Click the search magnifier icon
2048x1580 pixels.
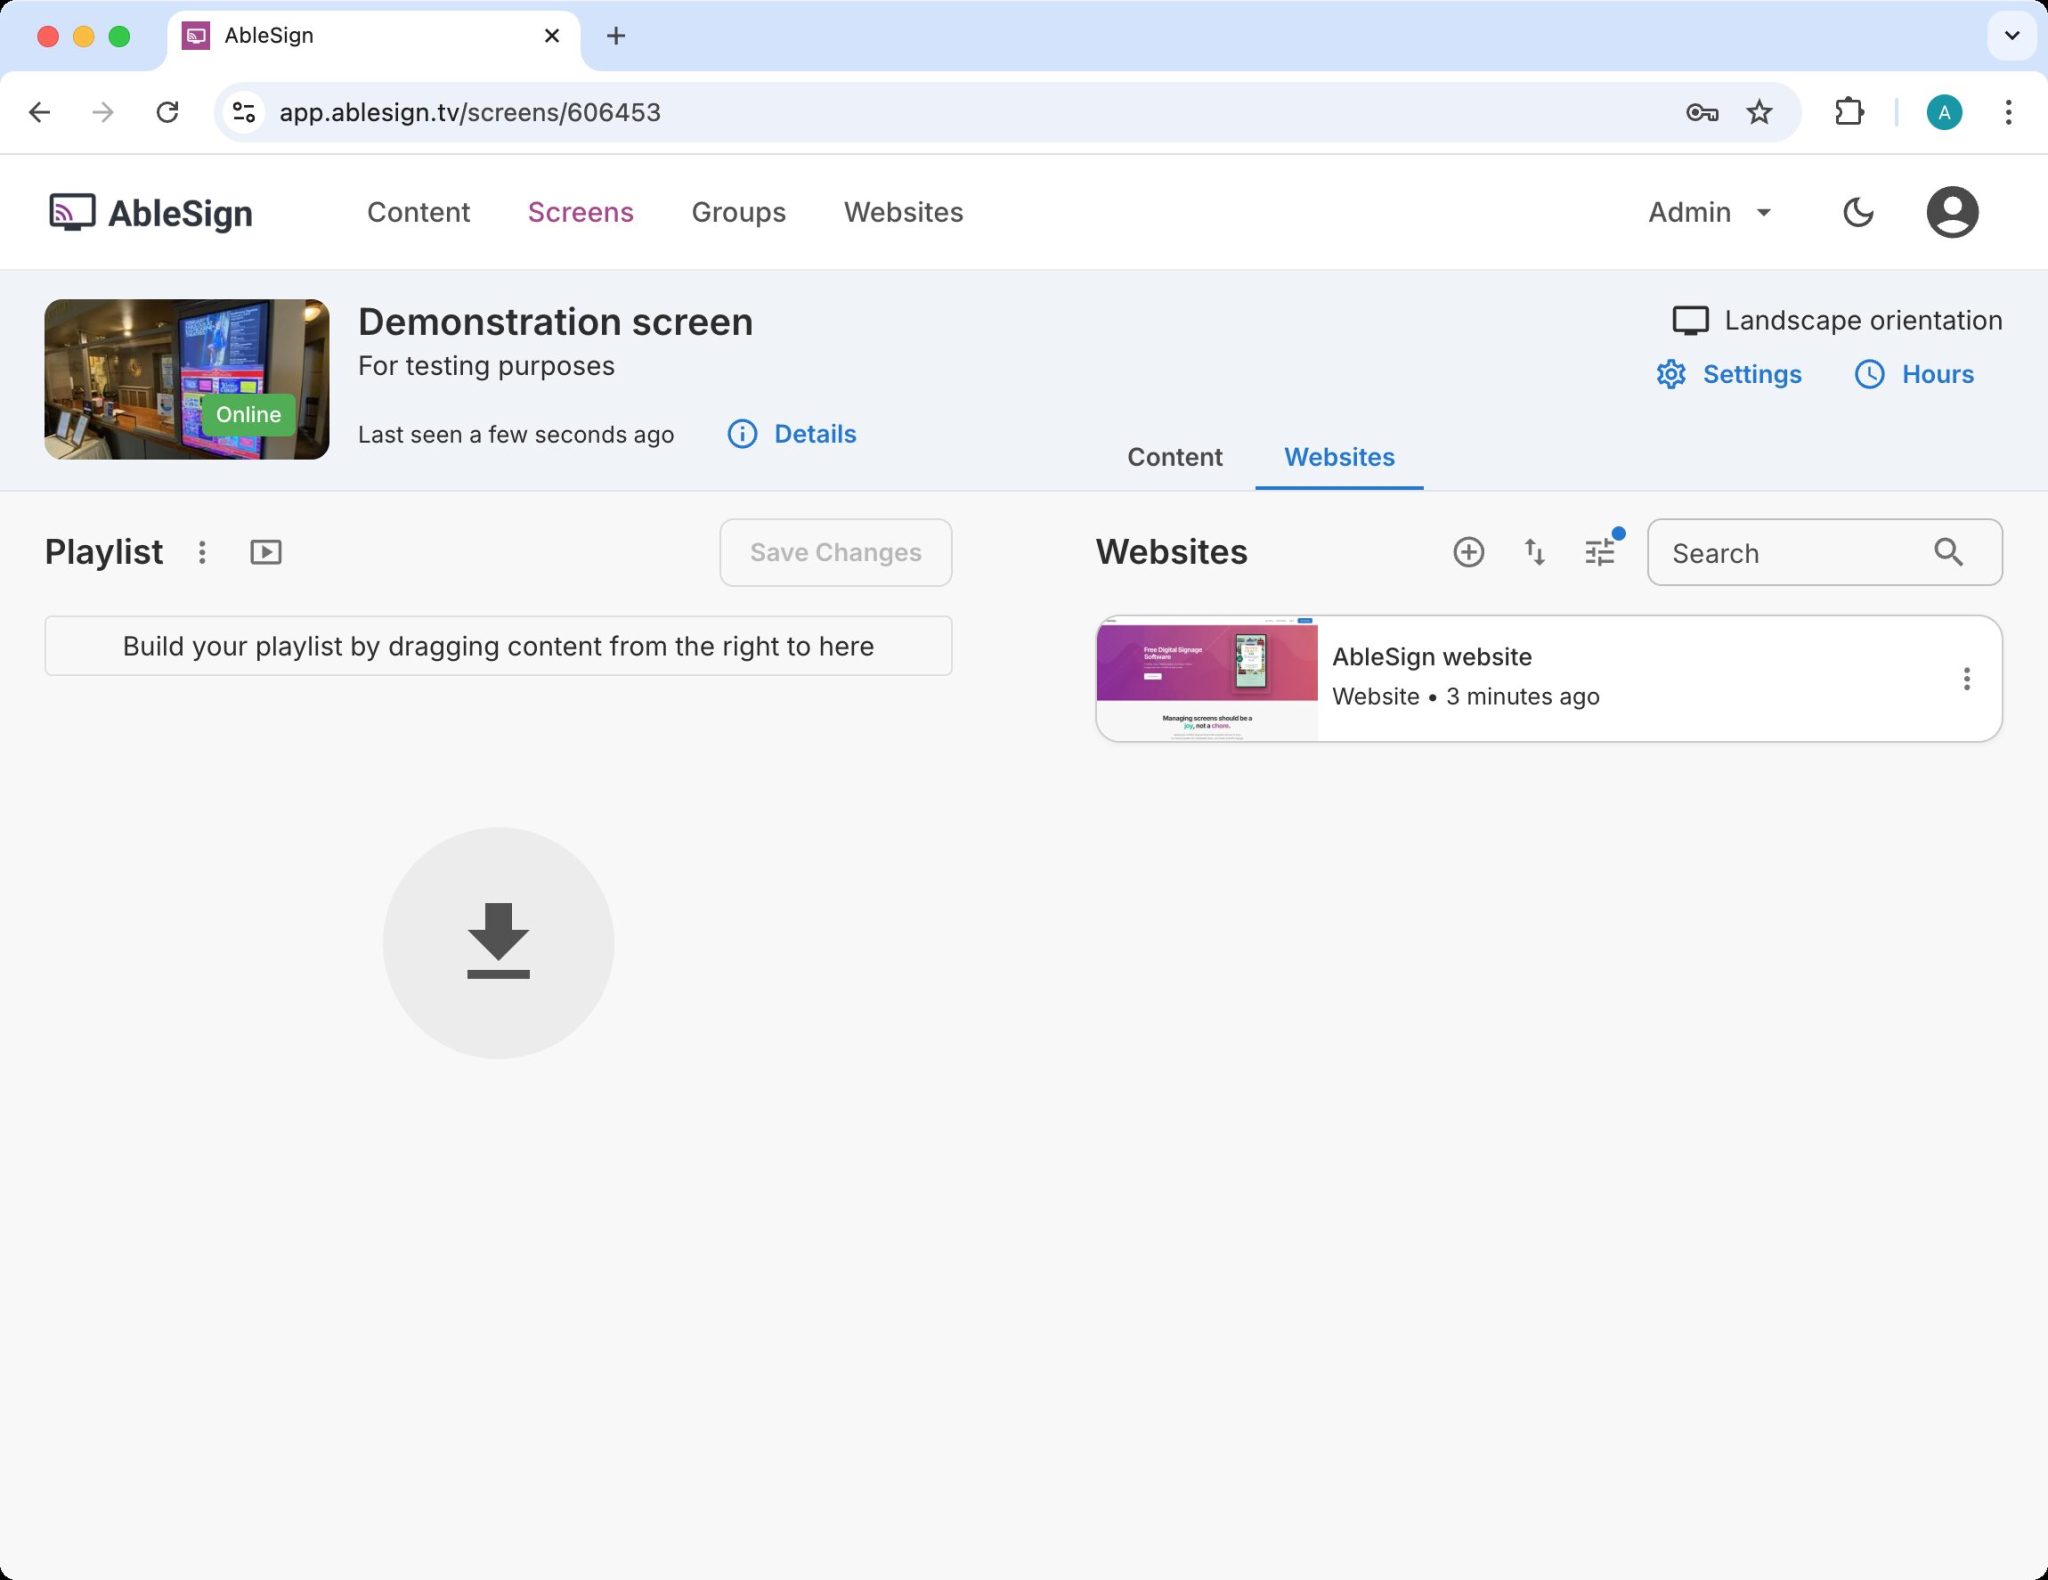pyautogui.click(x=1948, y=552)
